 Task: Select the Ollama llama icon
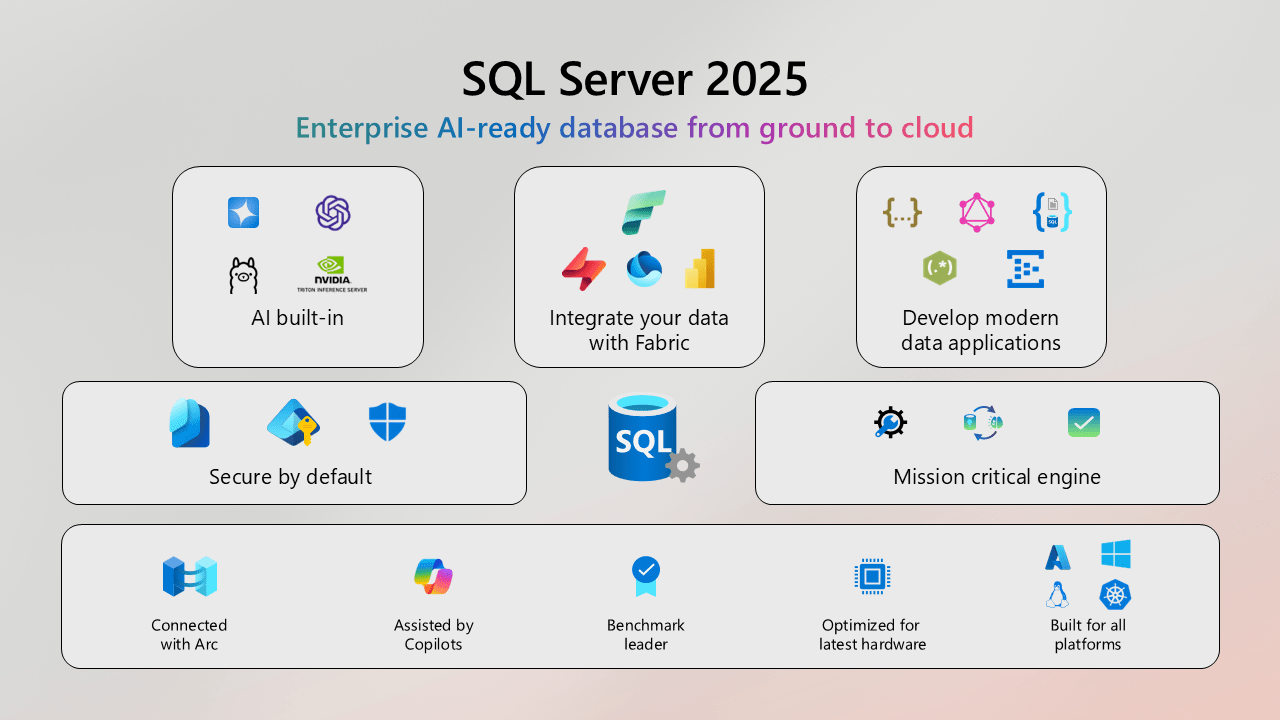[243, 272]
